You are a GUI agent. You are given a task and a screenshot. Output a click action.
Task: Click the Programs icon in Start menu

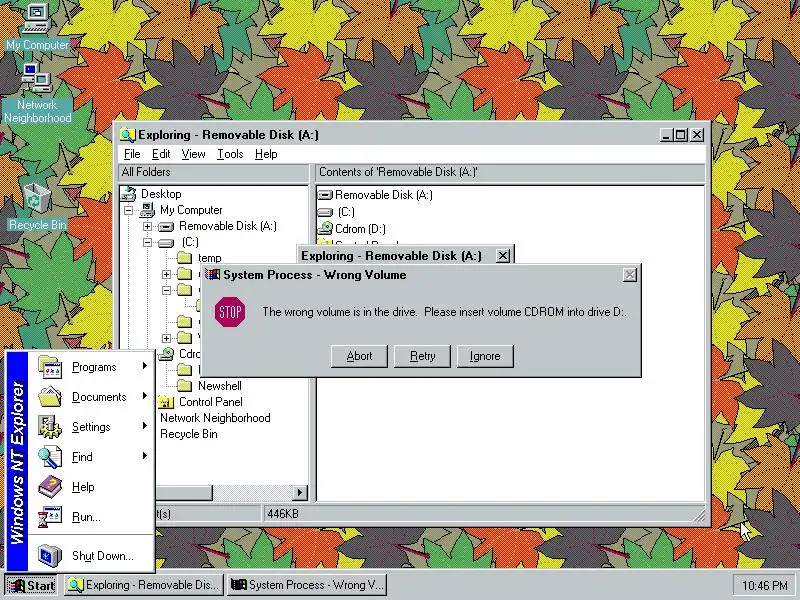pyautogui.click(x=49, y=367)
